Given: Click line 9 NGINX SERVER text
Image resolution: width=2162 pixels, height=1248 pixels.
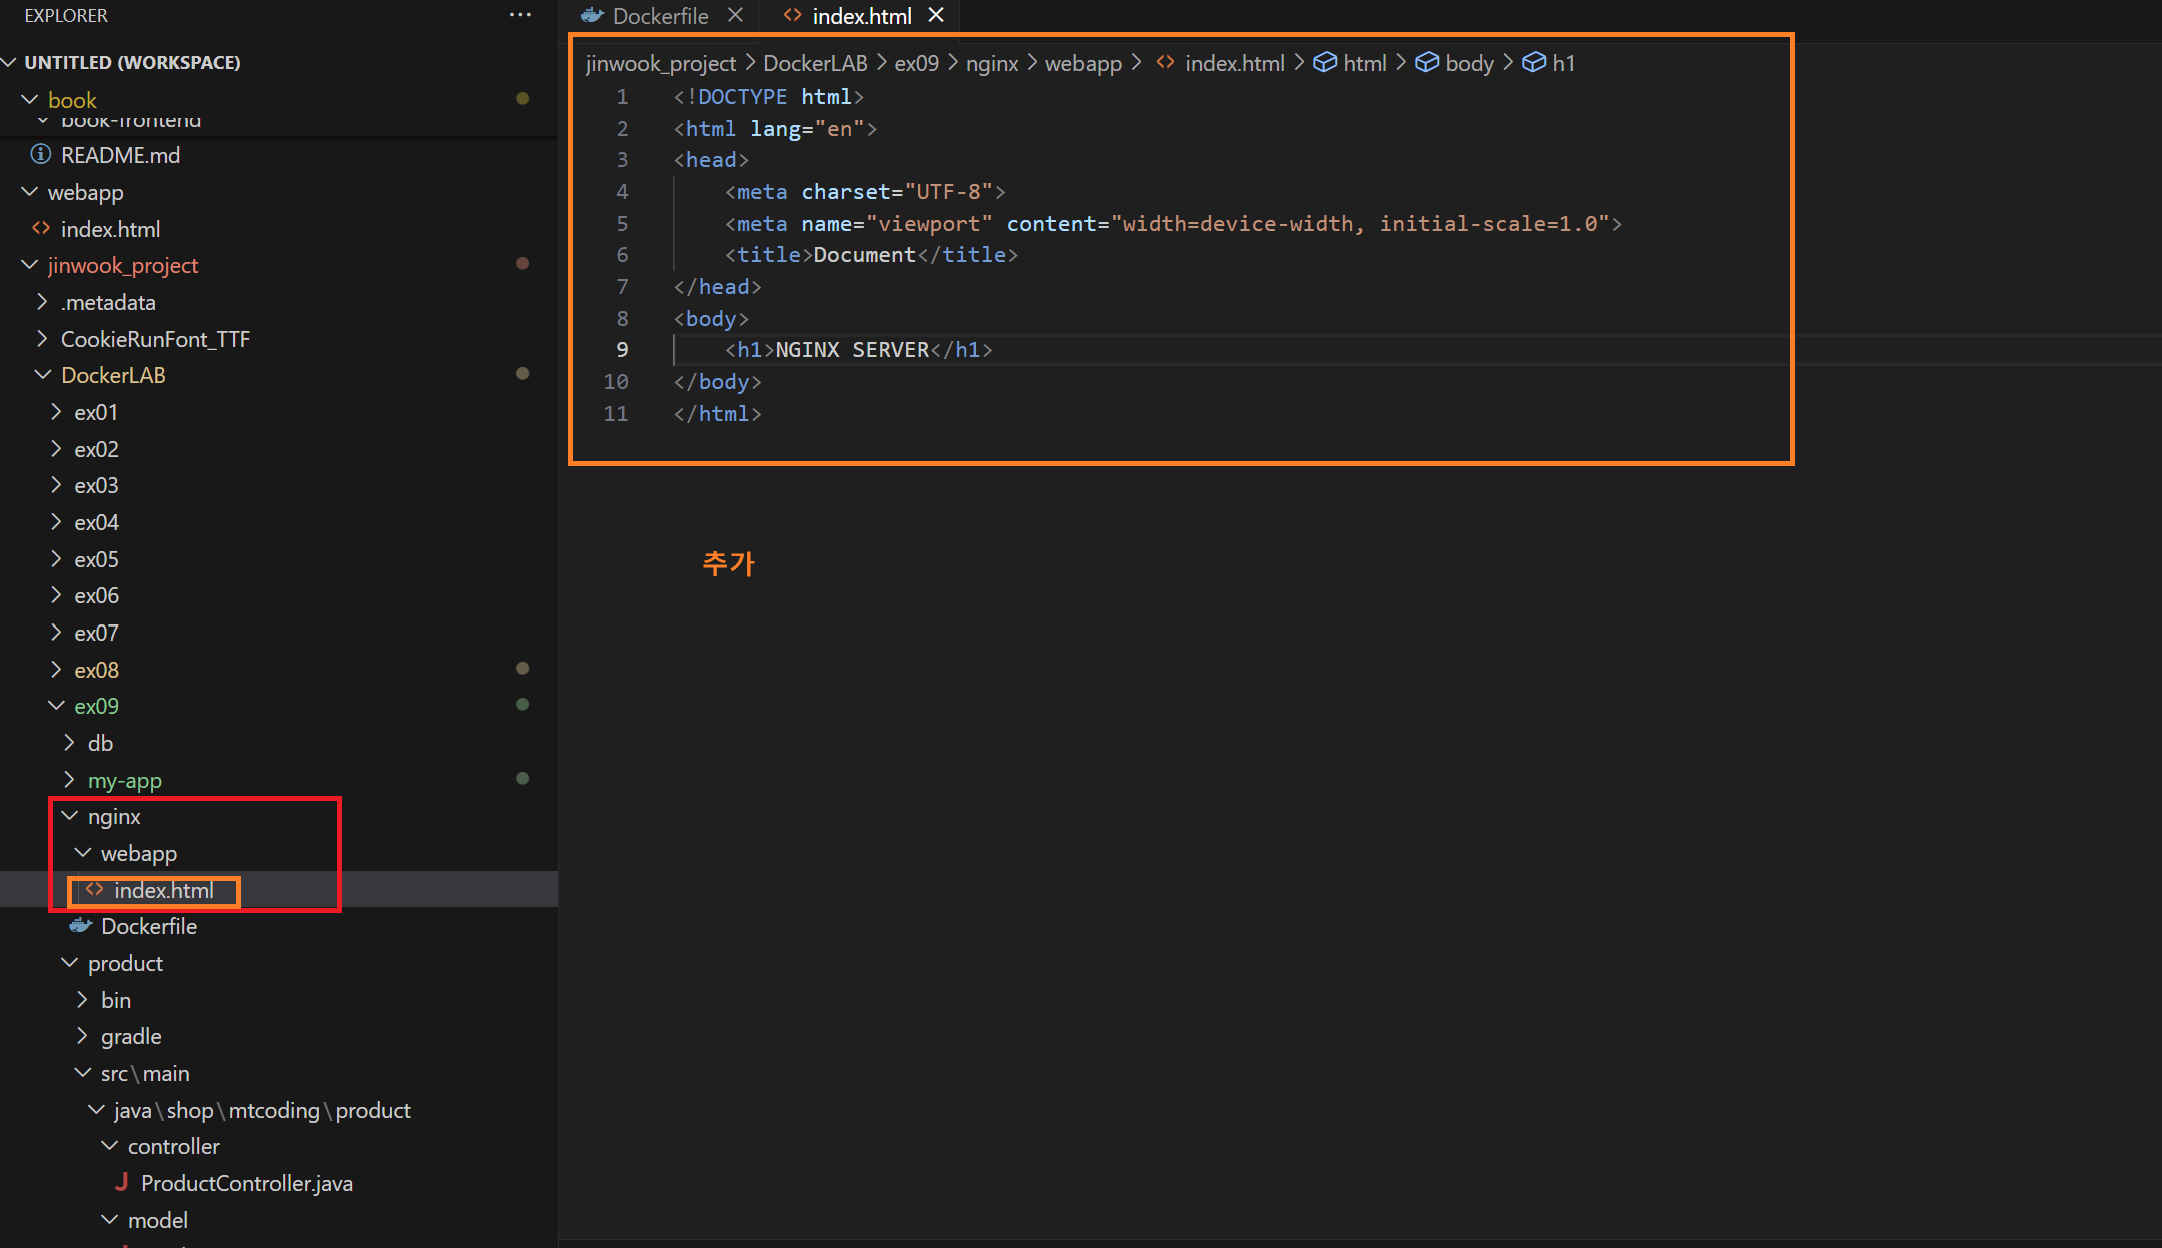Looking at the screenshot, I should [x=852, y=350].
